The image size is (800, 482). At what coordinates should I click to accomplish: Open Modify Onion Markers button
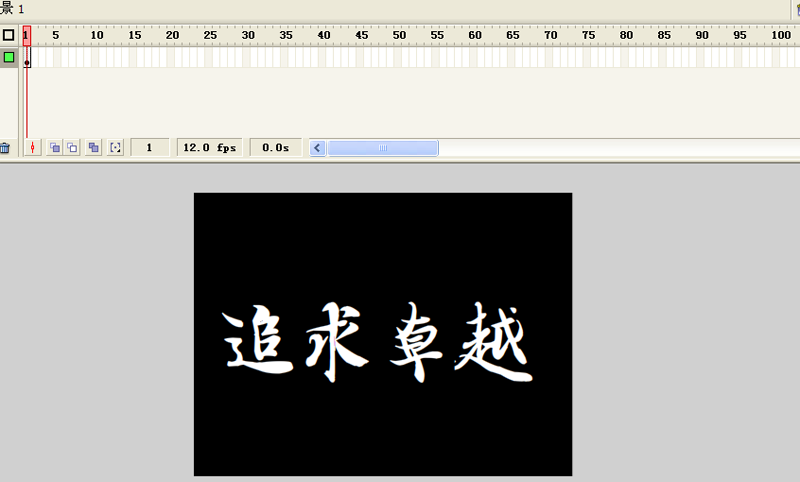click(115, 148)
